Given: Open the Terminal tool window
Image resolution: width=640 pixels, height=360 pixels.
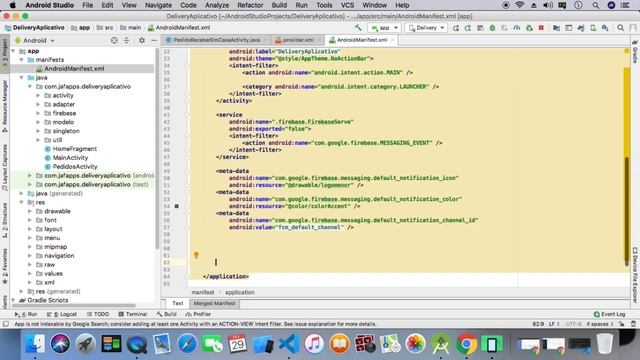Looking at the screenshot, I should click(133, 314).
